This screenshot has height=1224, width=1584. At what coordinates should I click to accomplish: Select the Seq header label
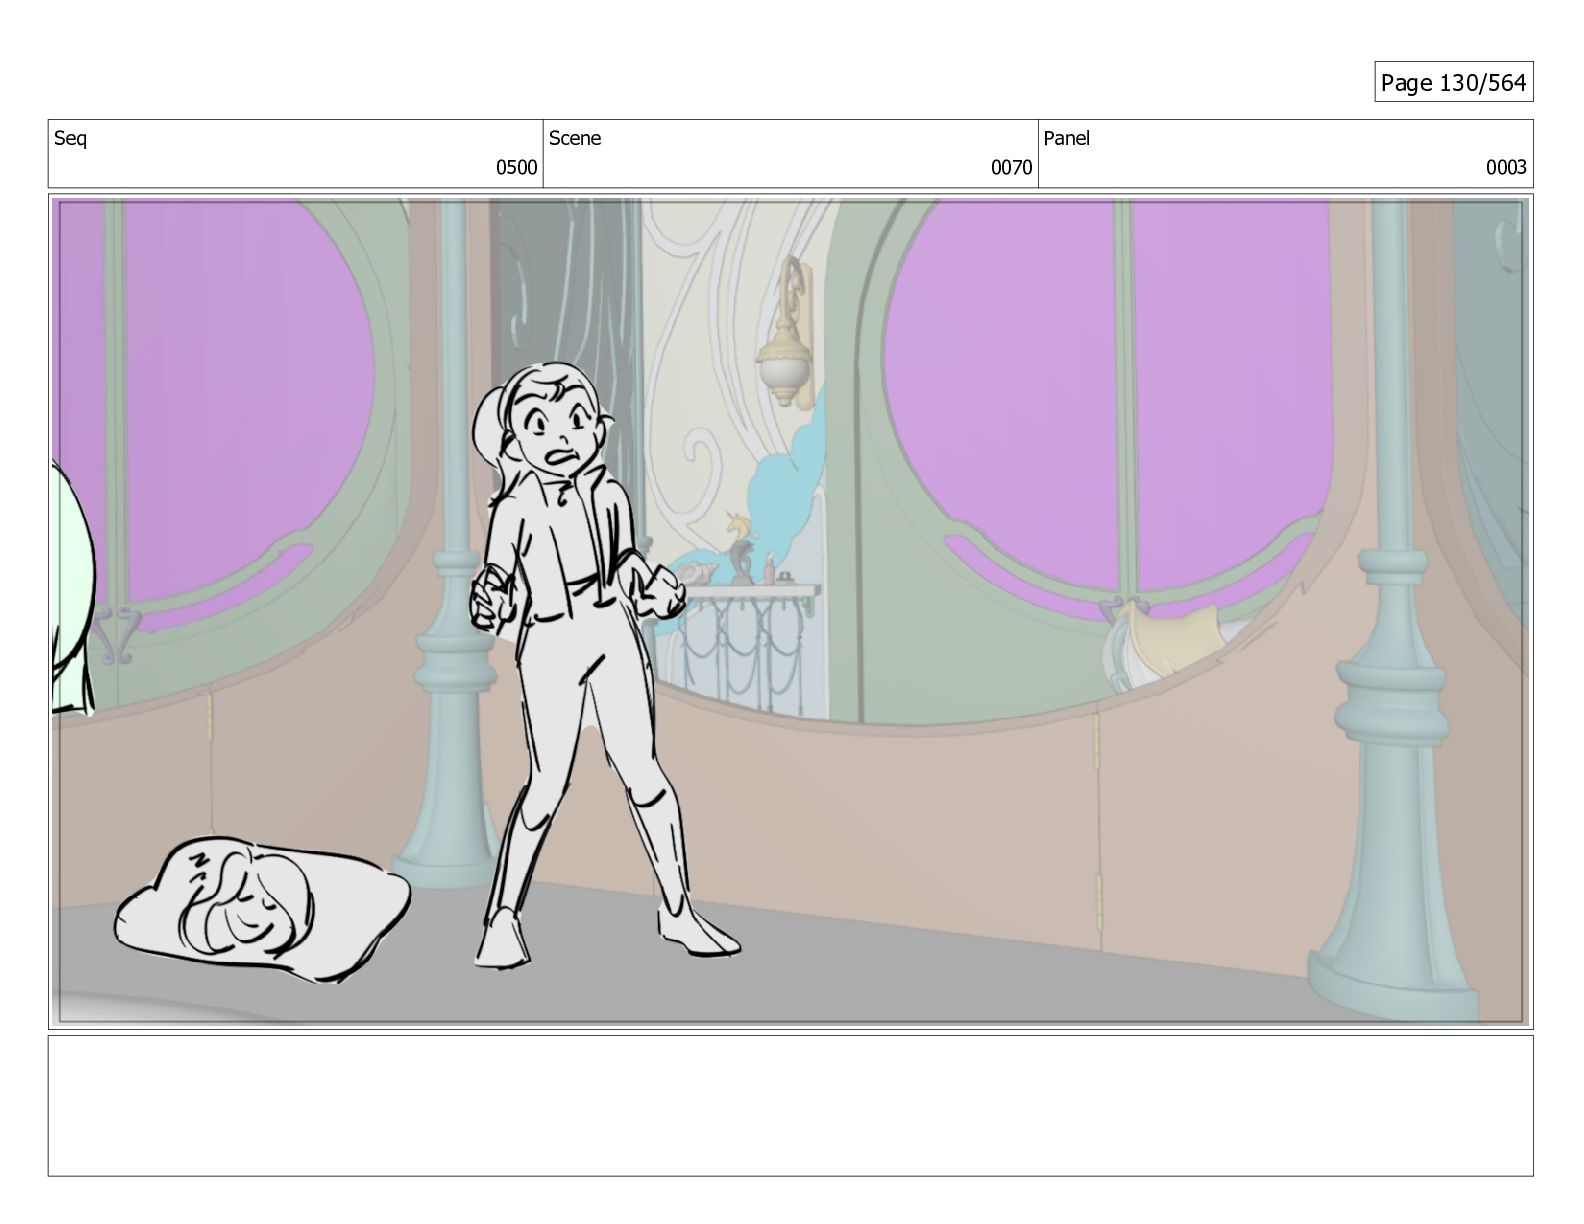tap(70, 139)
